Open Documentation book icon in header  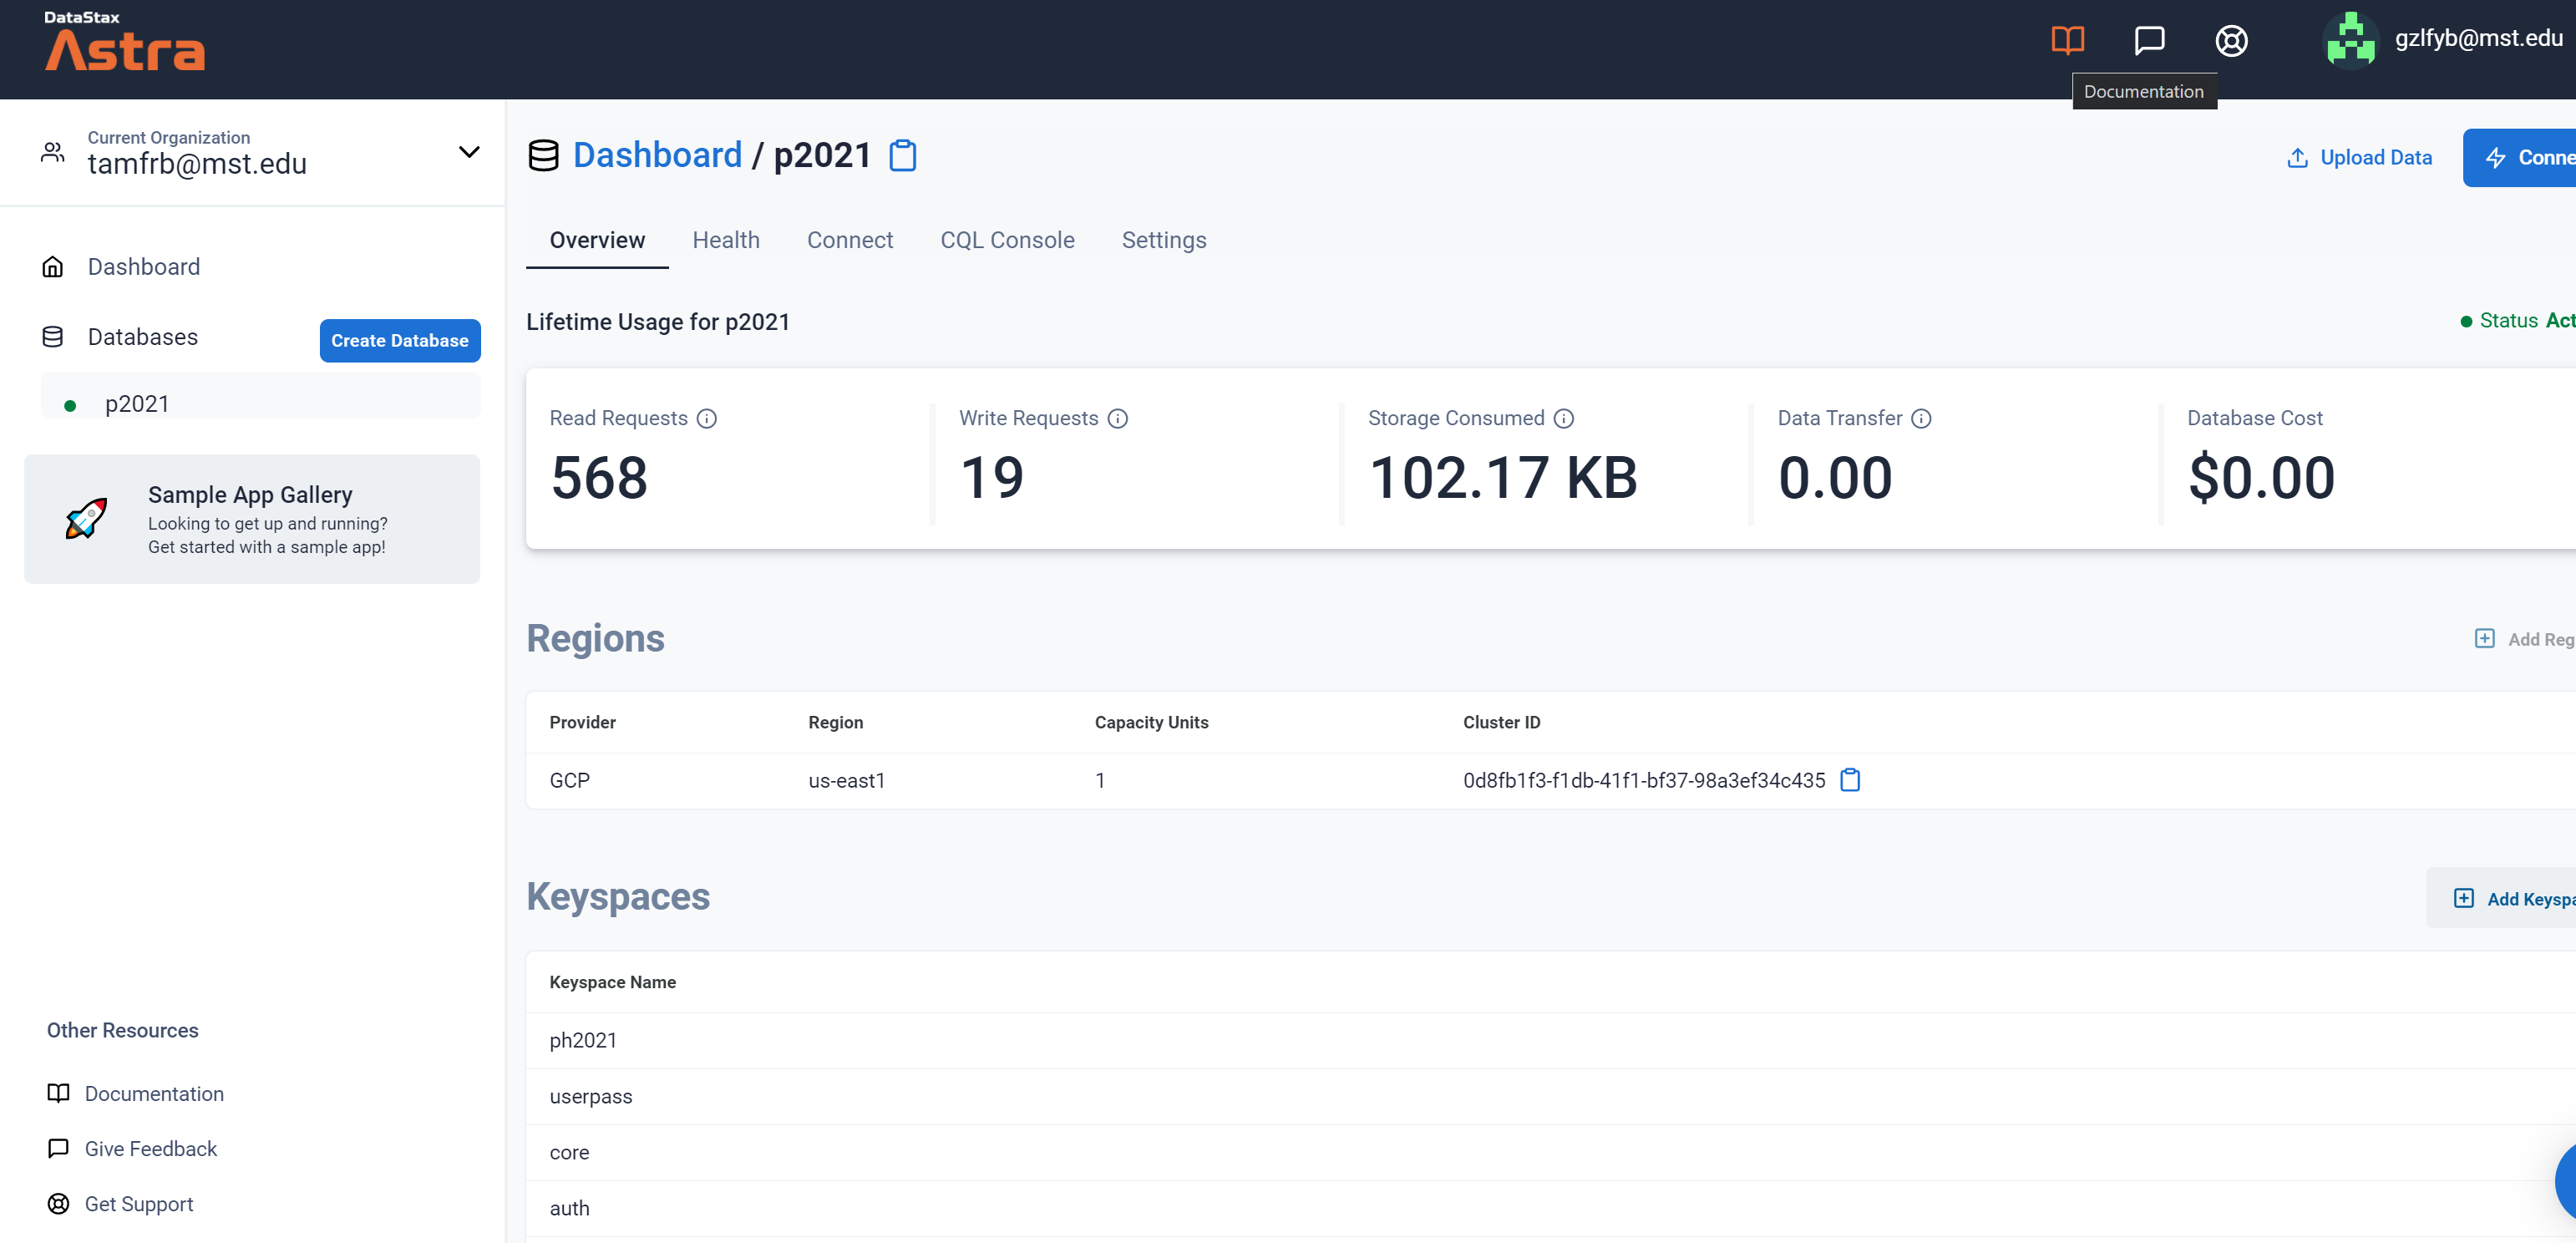tap(2067, 40)
